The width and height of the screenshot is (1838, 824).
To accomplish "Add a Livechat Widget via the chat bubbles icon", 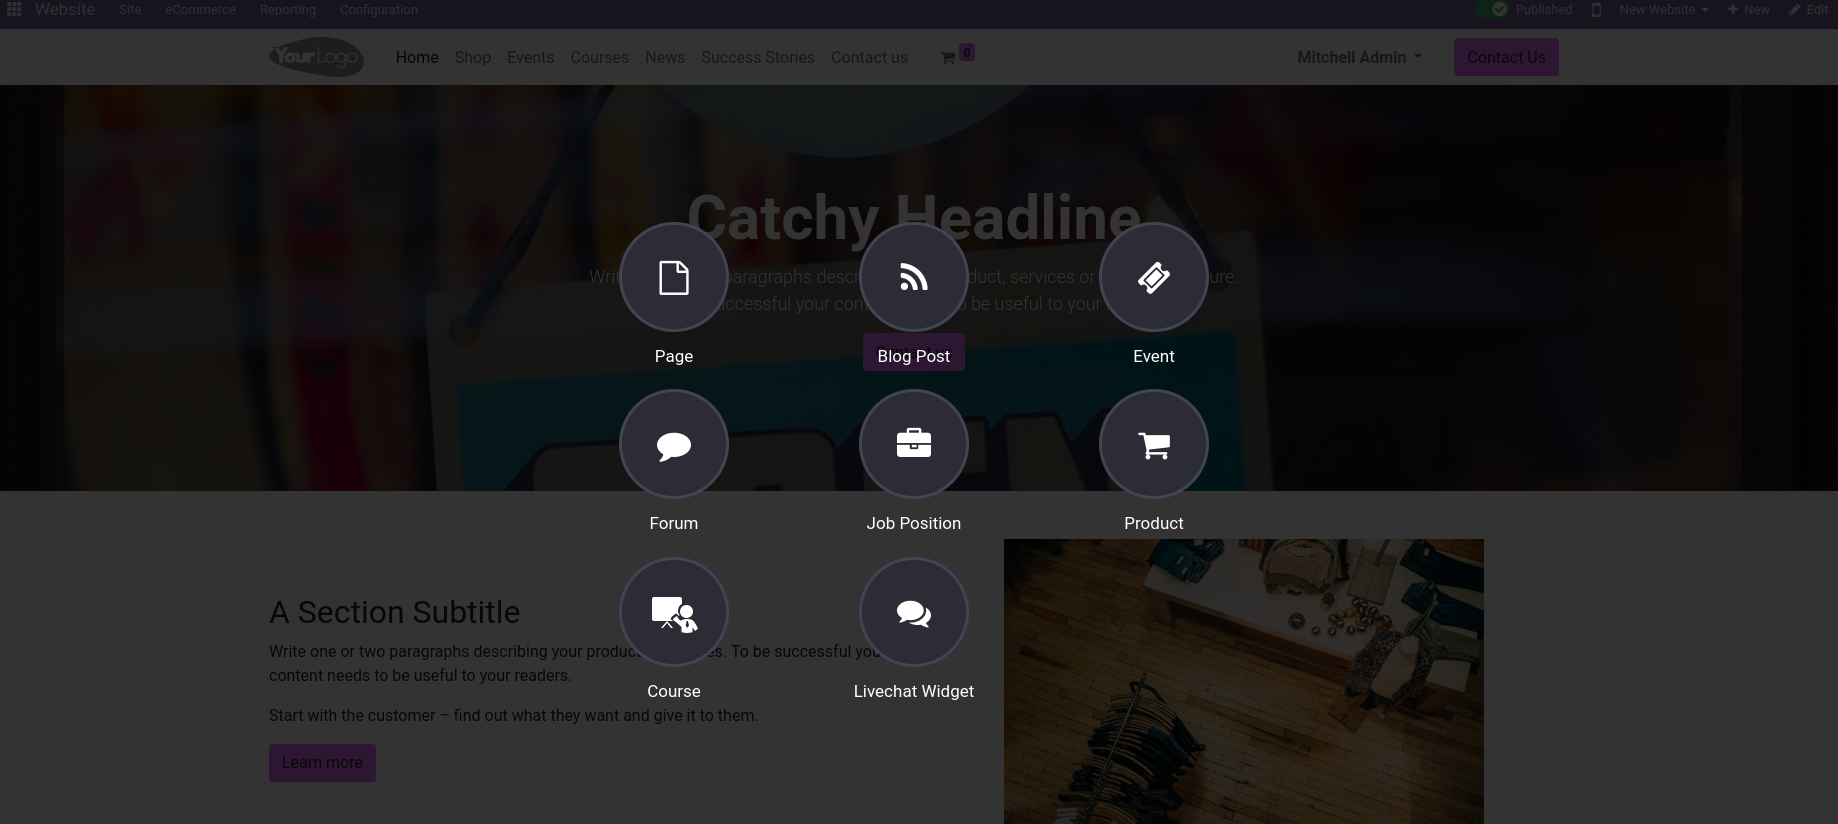I will click(914, 612).
